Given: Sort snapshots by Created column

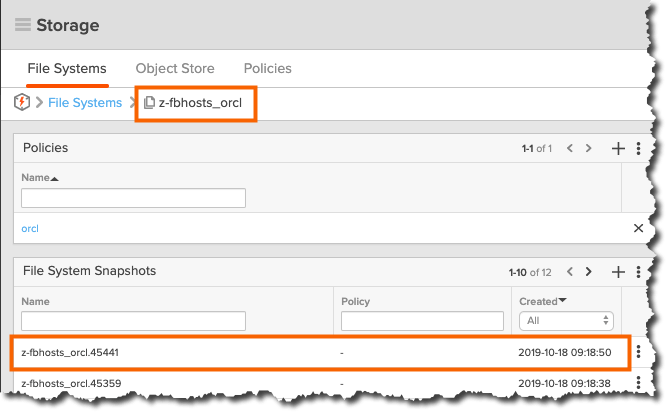Looking at the screenshot, I should tap(543, 301).
